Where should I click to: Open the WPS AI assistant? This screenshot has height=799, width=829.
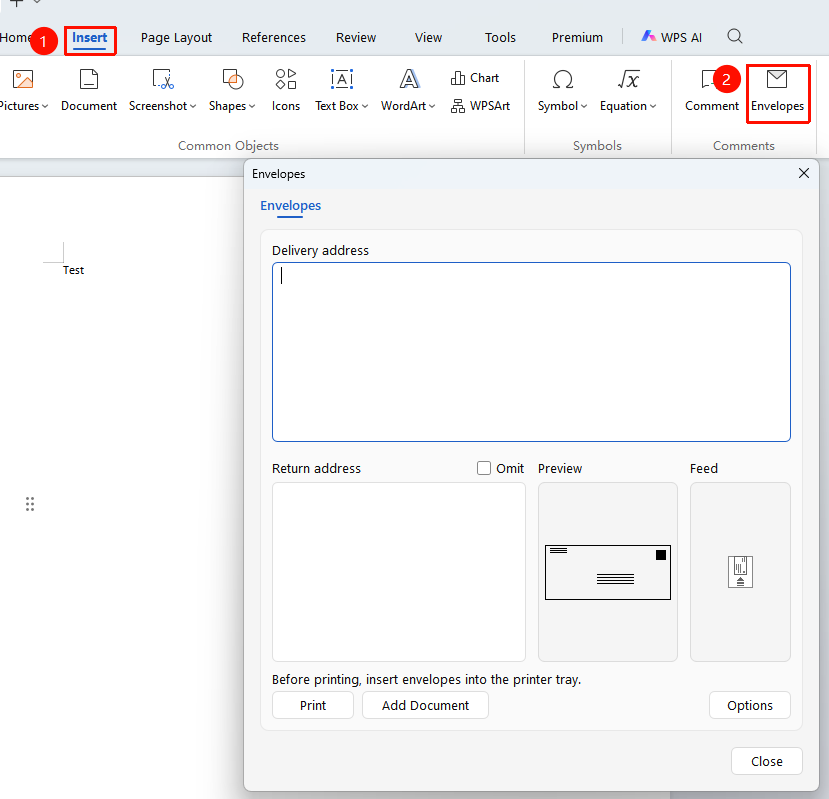point(671,37)
